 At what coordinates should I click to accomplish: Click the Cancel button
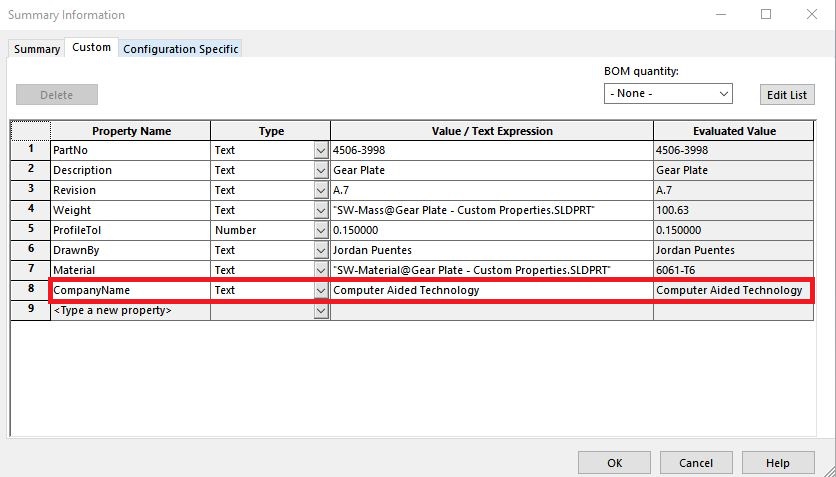pos(696,463)
